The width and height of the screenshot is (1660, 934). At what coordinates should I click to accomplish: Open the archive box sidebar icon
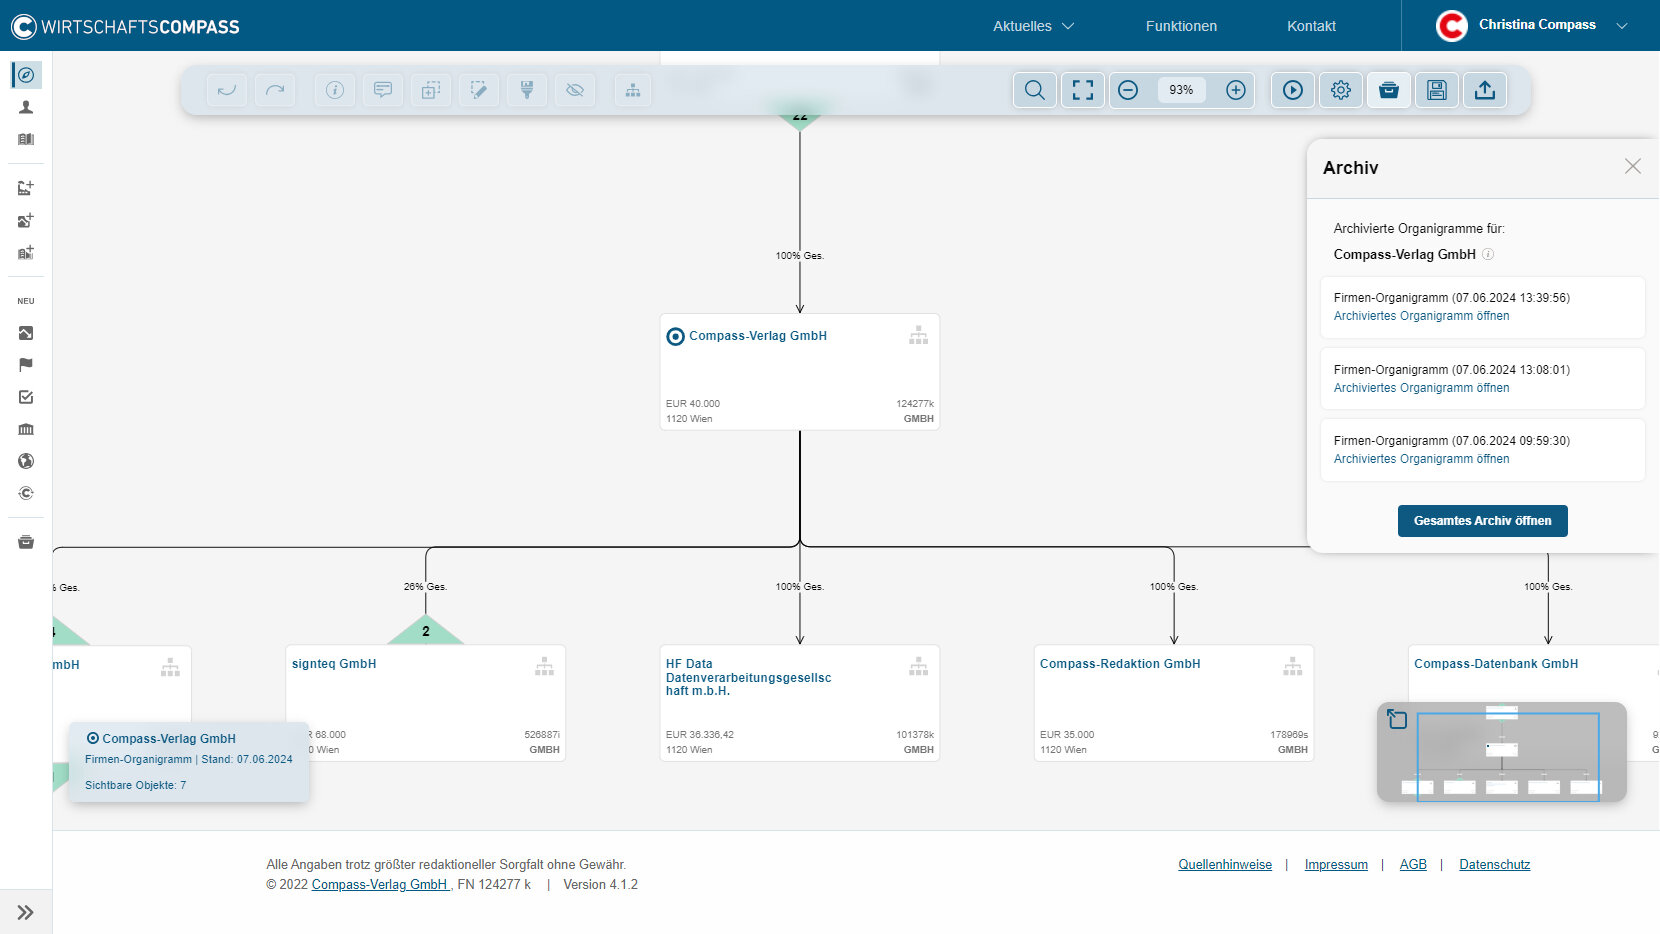coord(26,542)
